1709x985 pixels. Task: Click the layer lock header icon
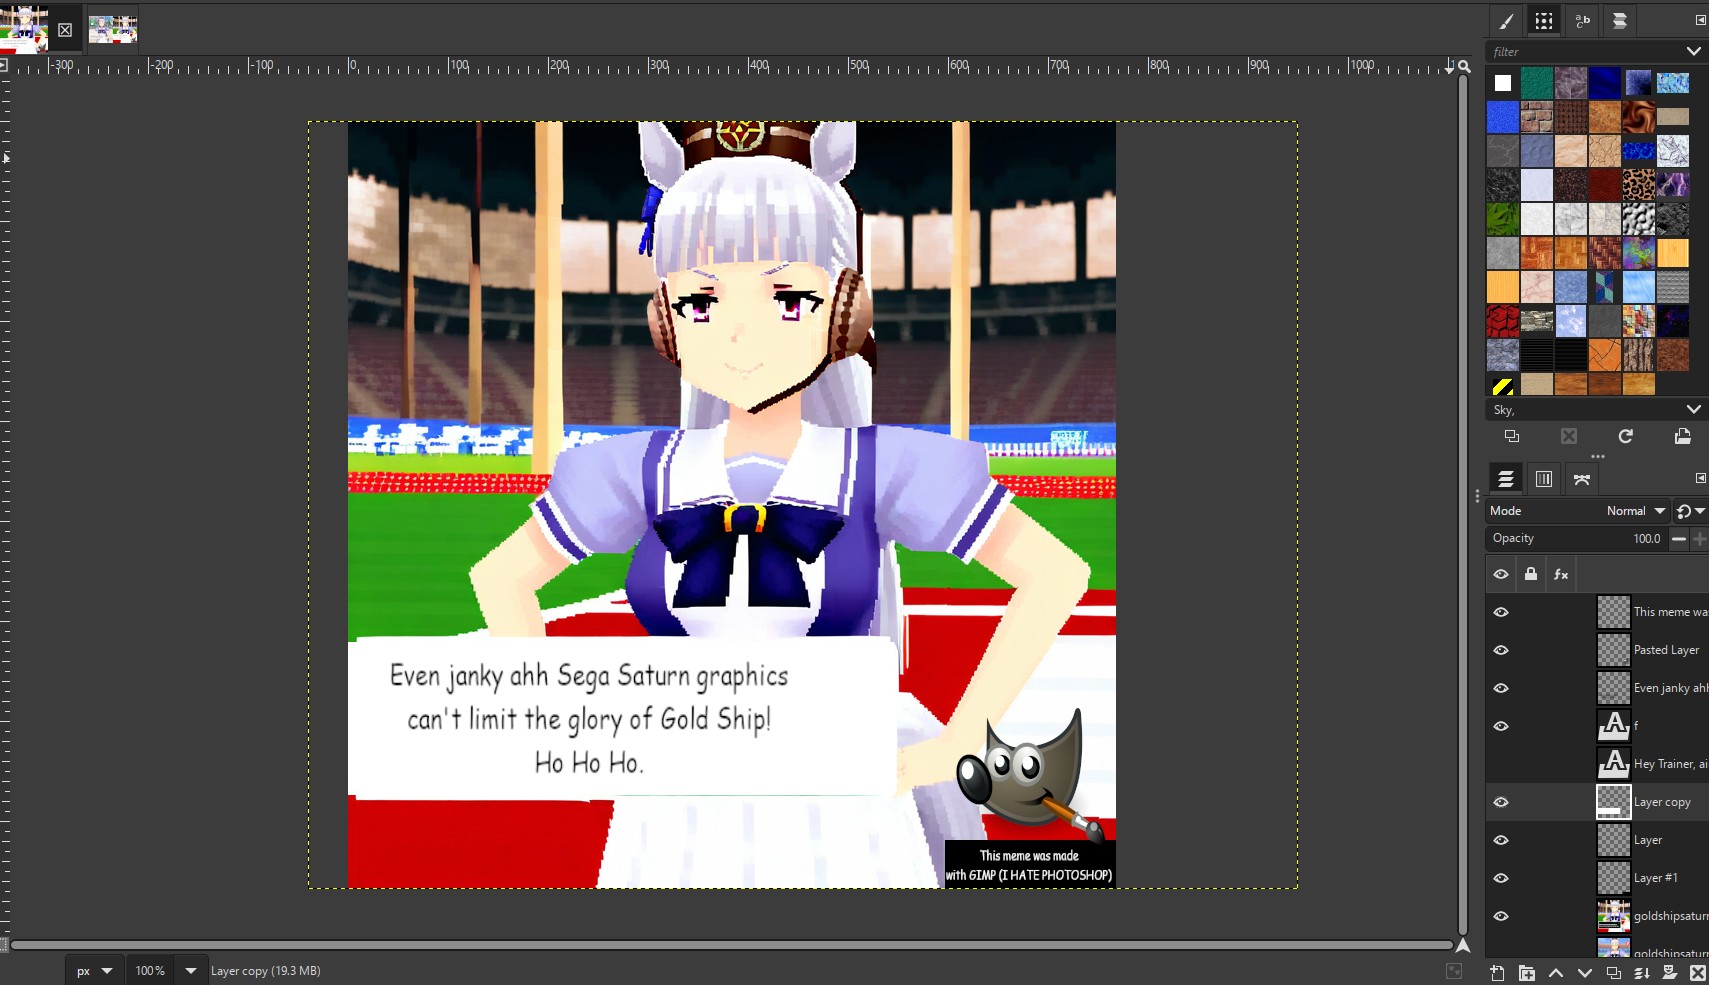1531,574
